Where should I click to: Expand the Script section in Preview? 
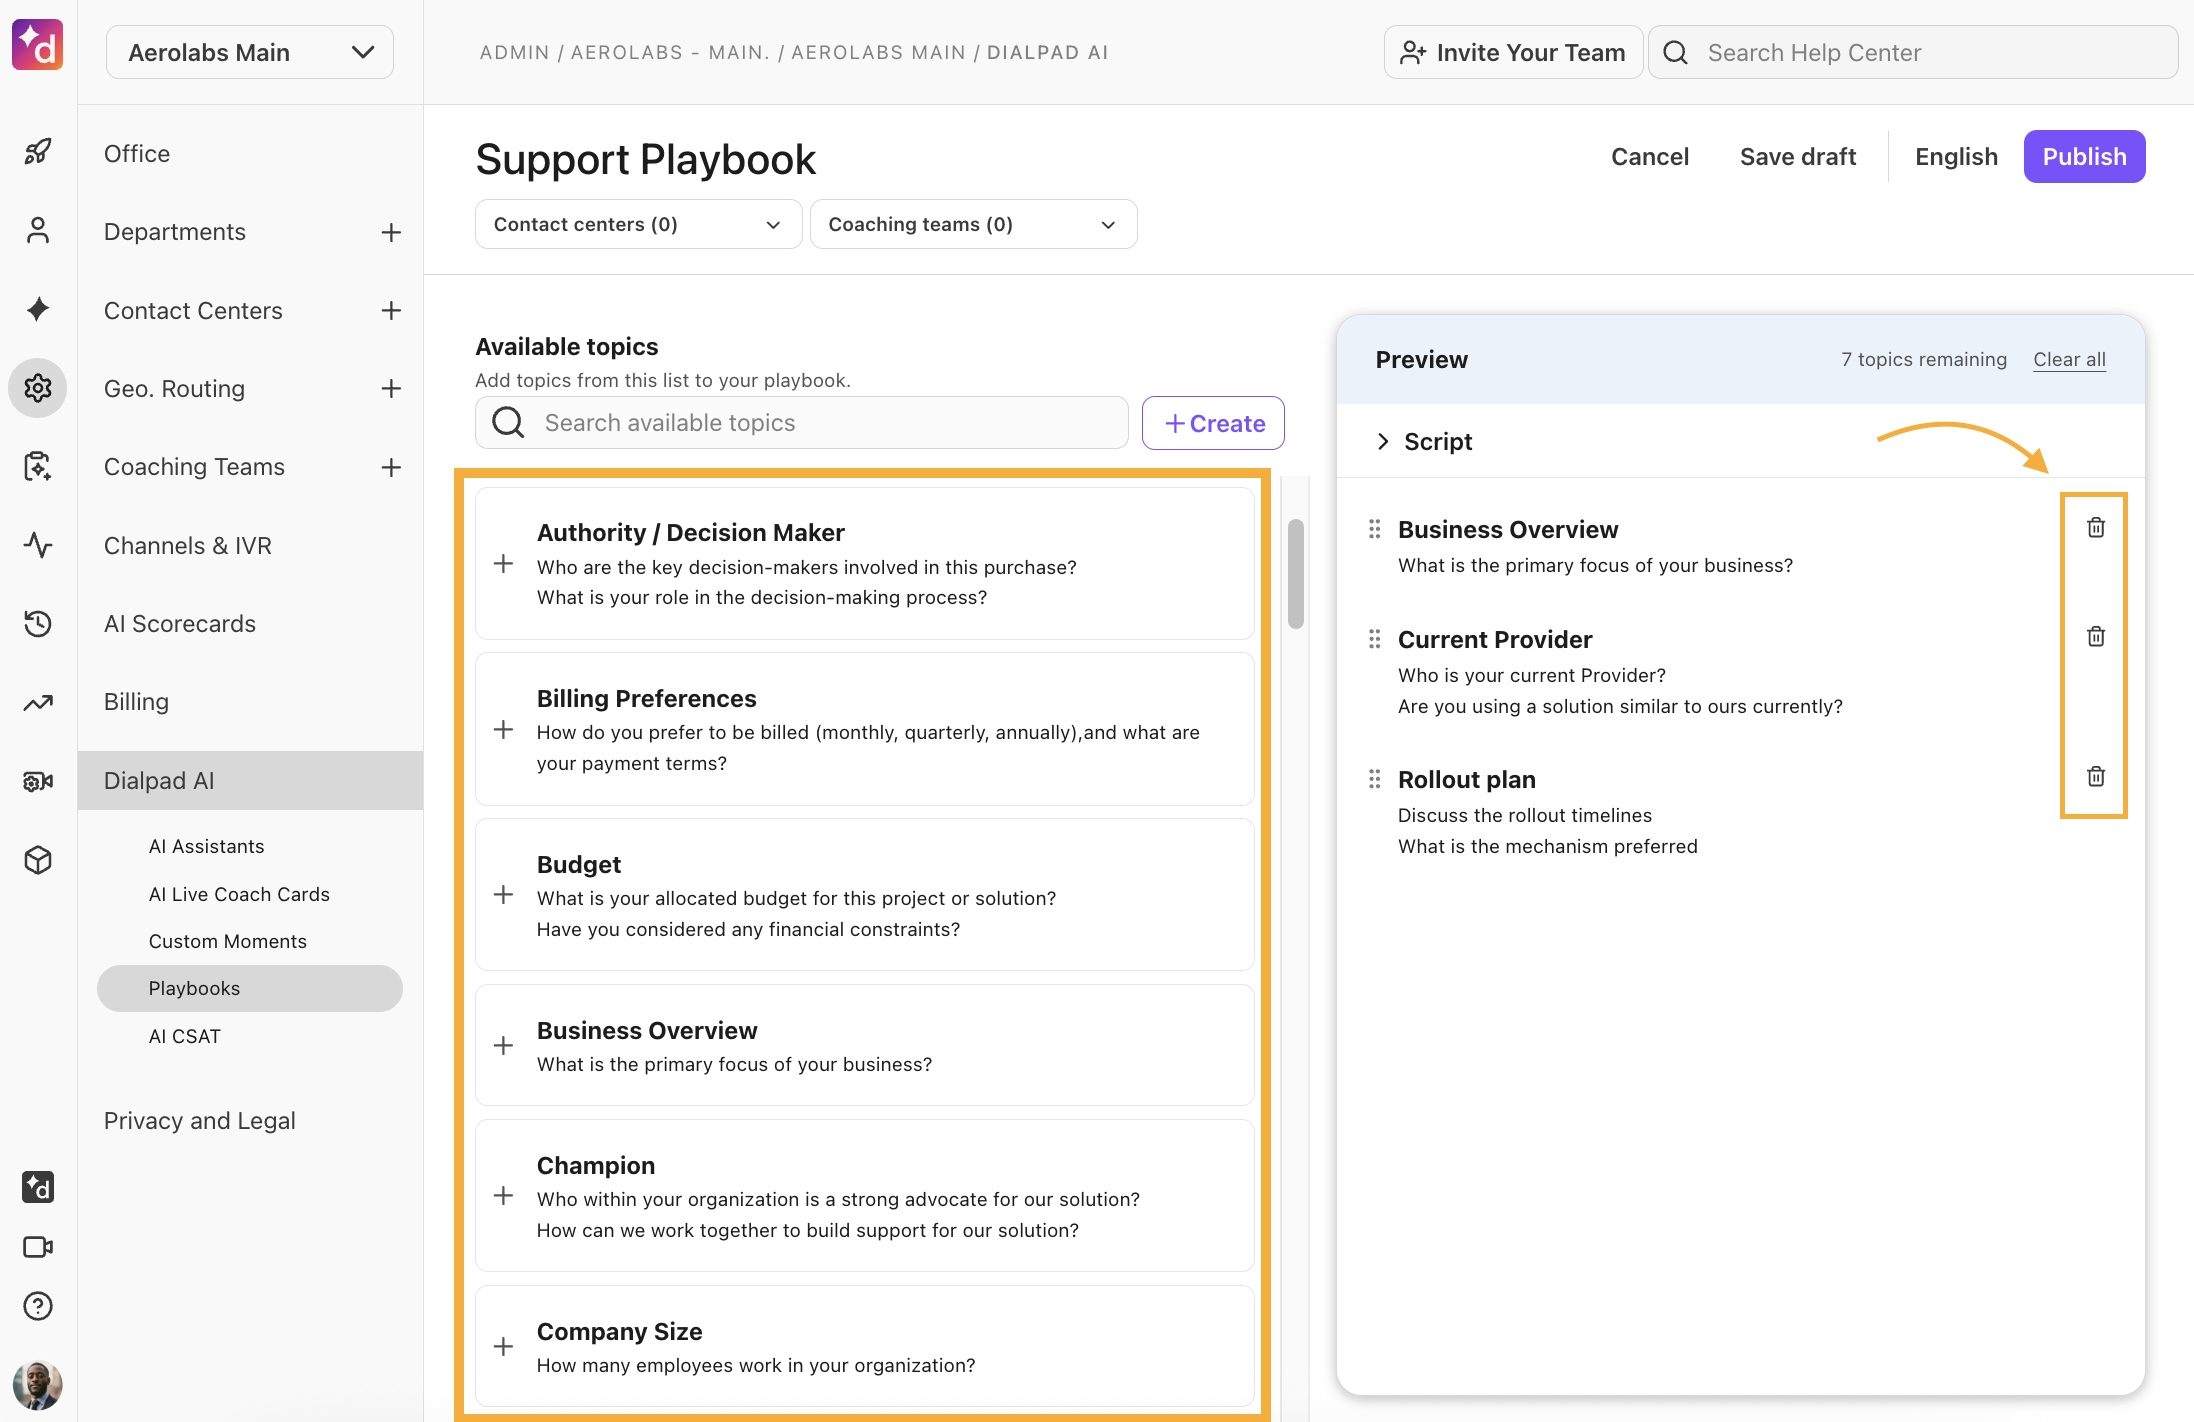[x=1424, y=441]
